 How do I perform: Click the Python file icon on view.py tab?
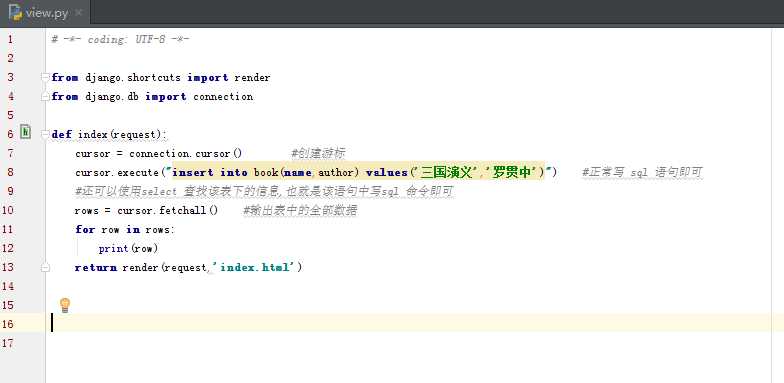15,12
